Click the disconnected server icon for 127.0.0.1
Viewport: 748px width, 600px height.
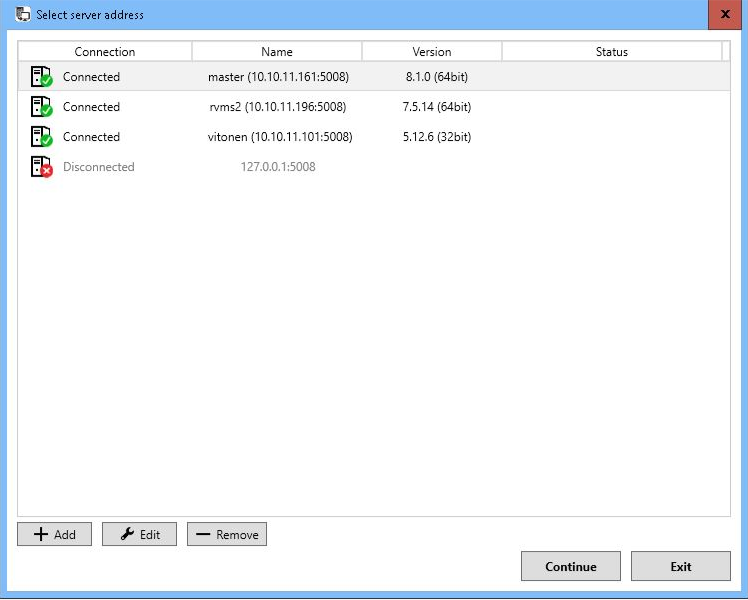[41, 167]
